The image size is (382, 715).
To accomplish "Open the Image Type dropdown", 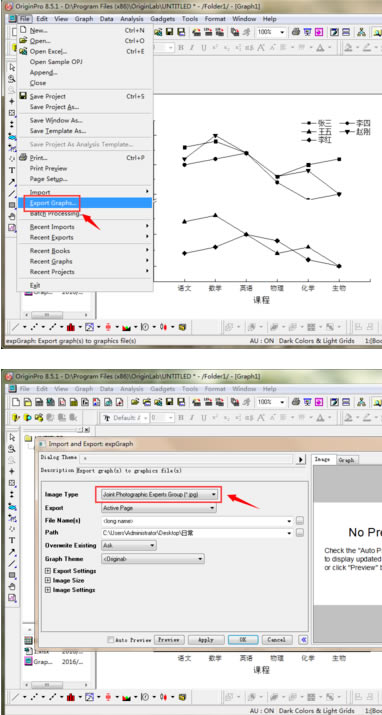I will tap(159, 494).
